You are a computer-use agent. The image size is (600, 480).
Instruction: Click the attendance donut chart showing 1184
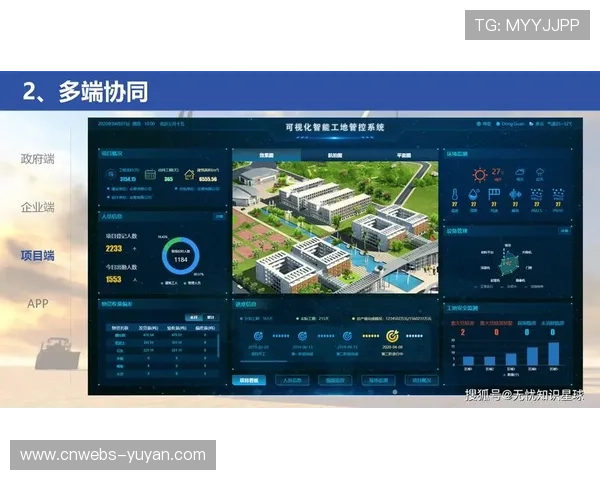(181, 256)
